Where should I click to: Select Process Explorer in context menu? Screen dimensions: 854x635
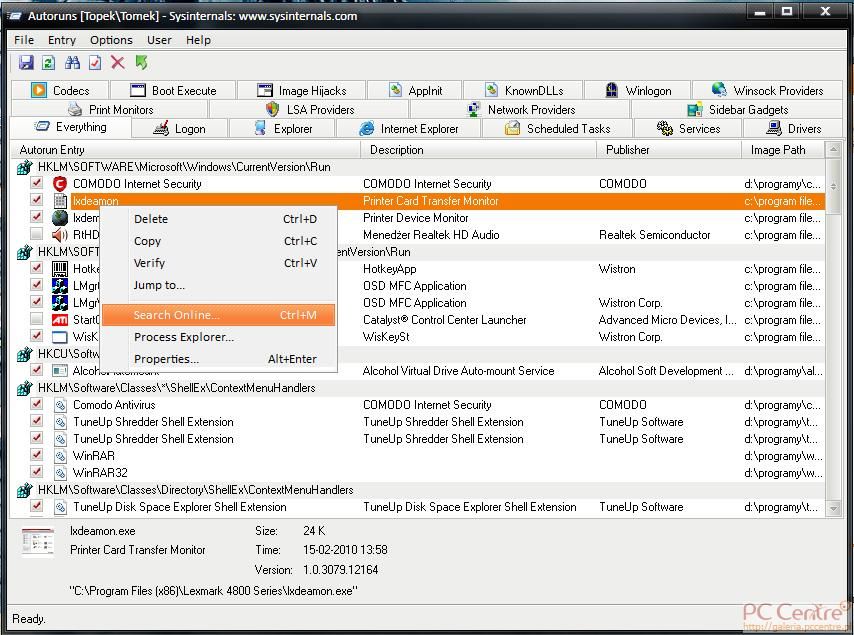(183, 337)
